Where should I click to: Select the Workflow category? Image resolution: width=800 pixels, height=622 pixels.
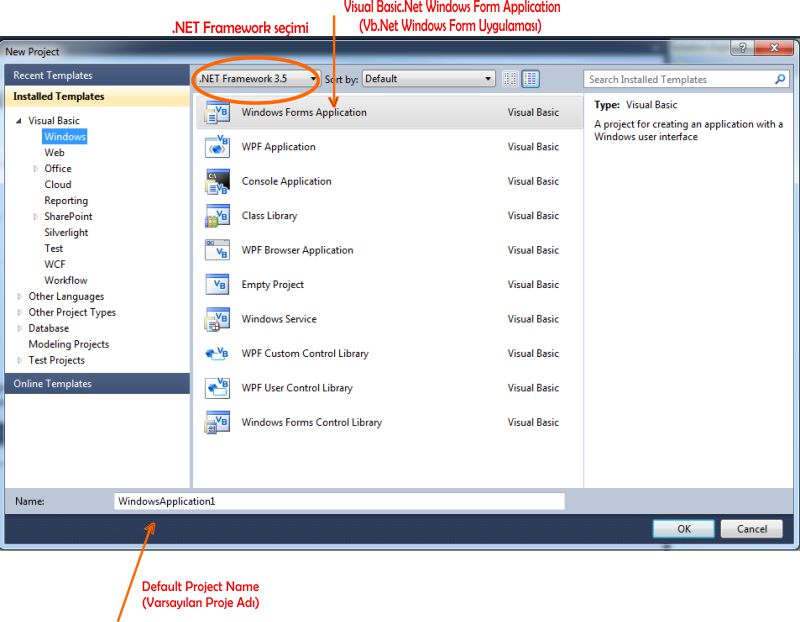point(65,280)
